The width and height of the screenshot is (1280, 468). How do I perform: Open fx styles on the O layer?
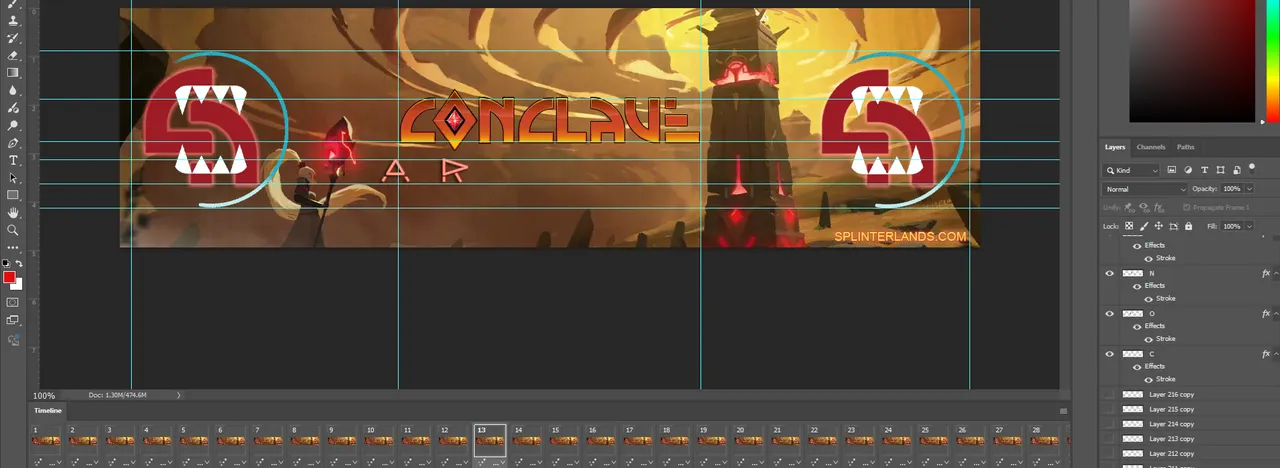coord(1265,313)
